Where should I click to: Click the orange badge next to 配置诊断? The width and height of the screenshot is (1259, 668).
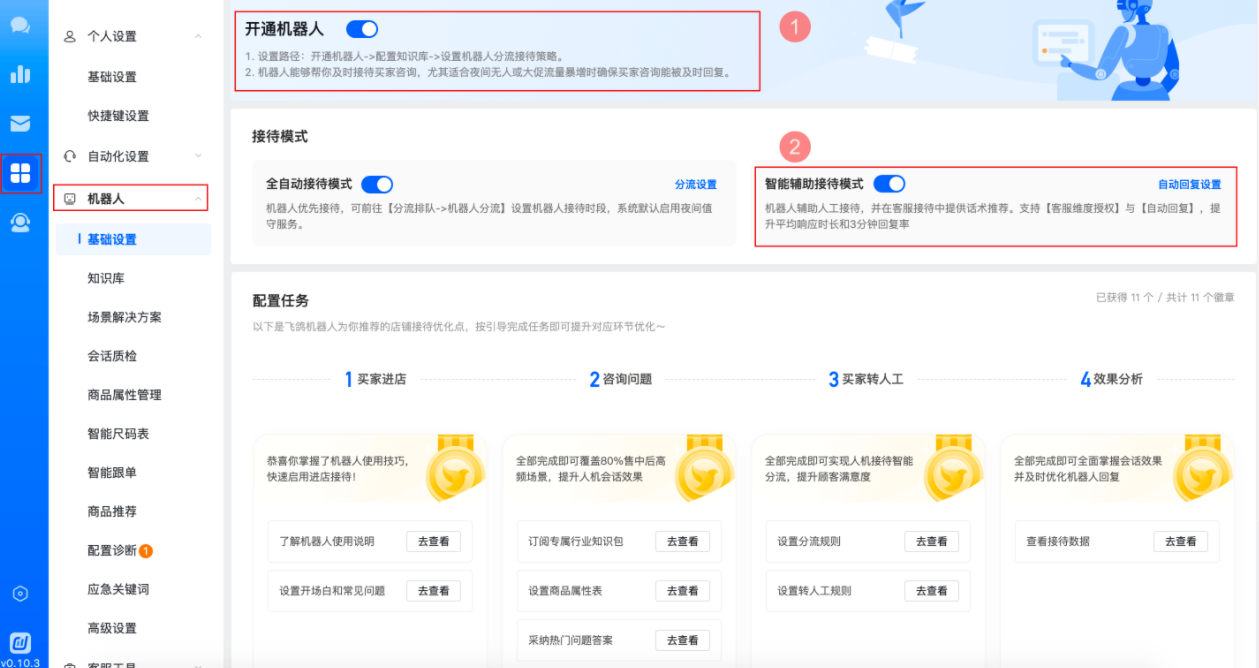tap(146, 551)
